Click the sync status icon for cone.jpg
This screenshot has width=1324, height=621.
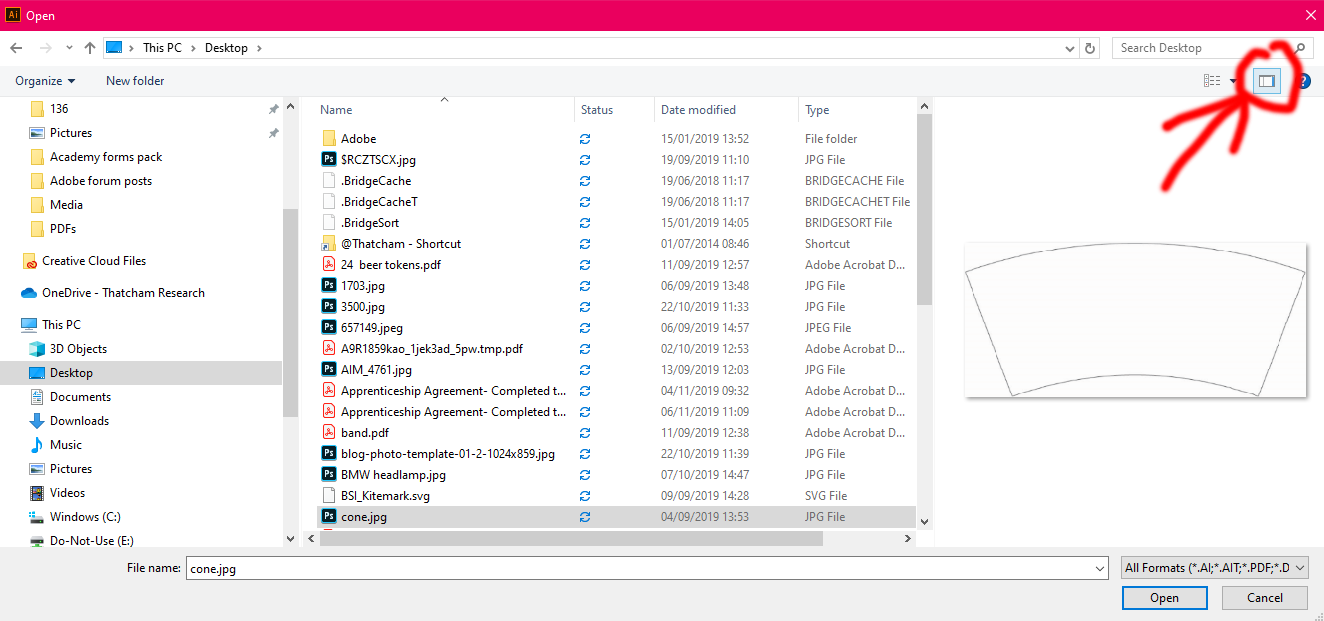click(585, 516)
